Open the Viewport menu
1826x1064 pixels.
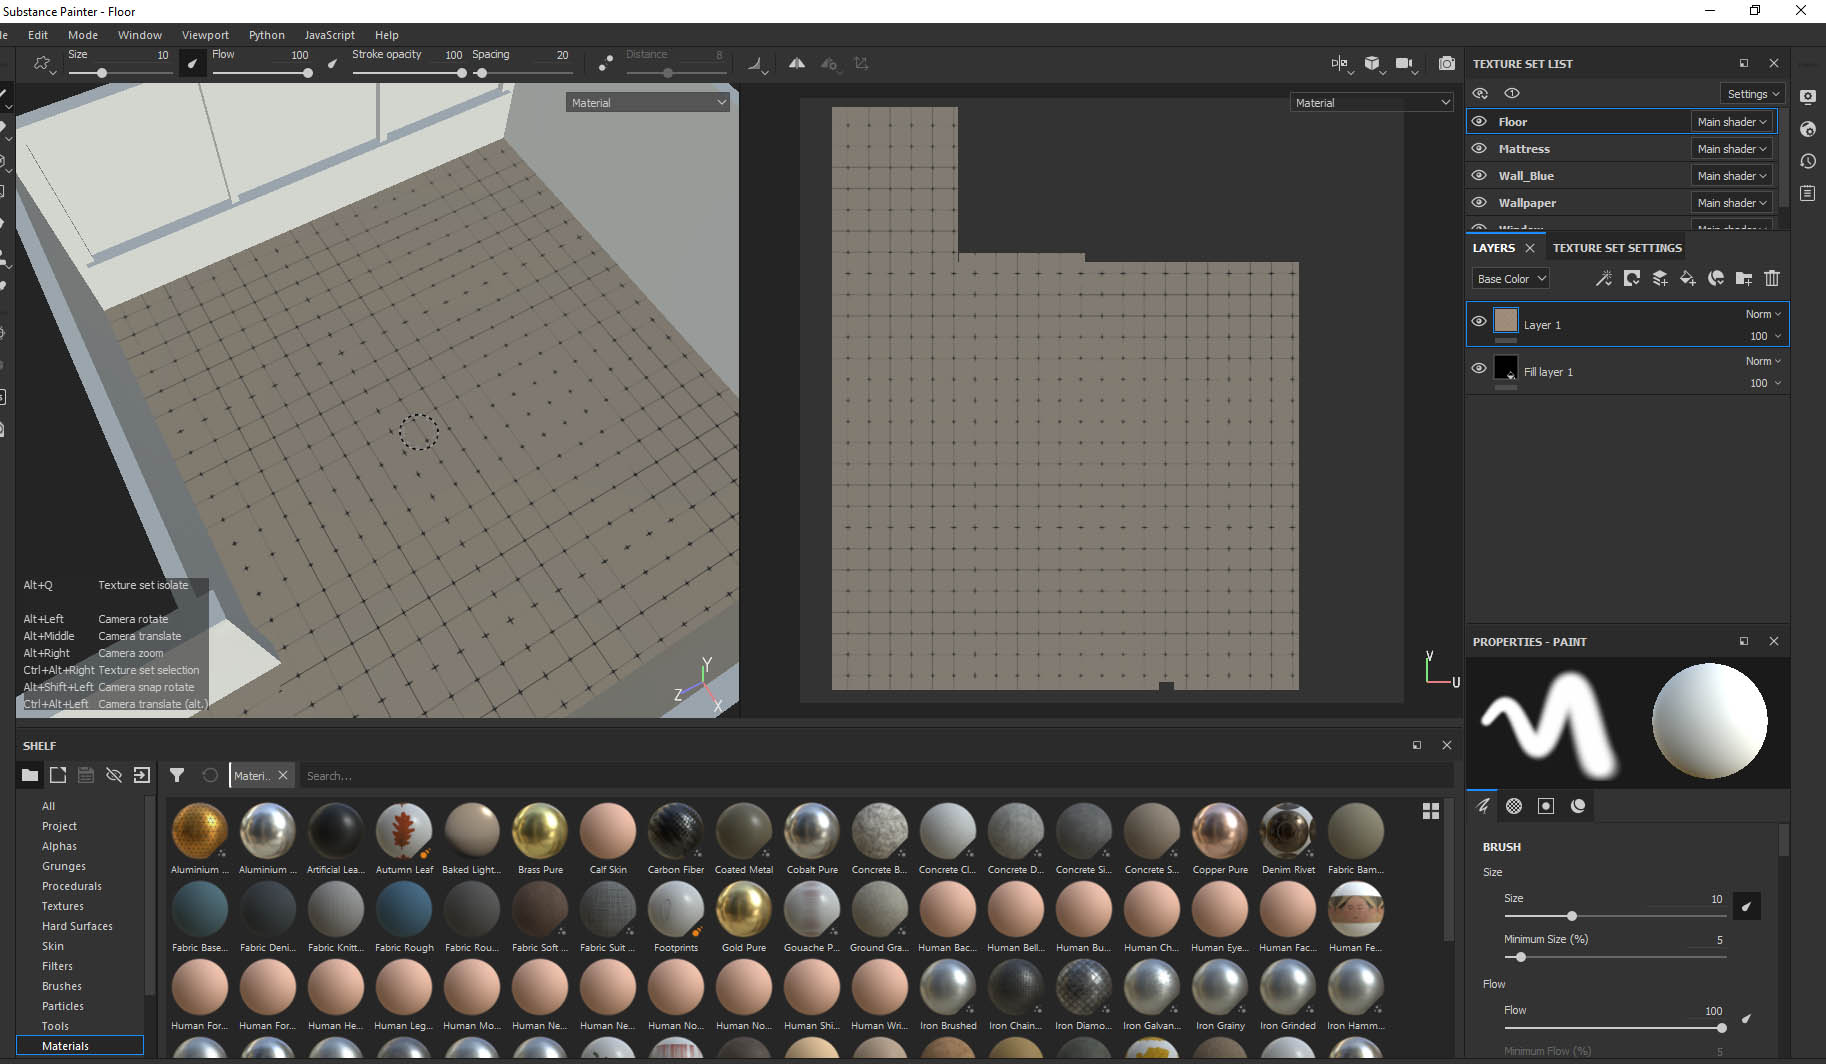(205, 35)
